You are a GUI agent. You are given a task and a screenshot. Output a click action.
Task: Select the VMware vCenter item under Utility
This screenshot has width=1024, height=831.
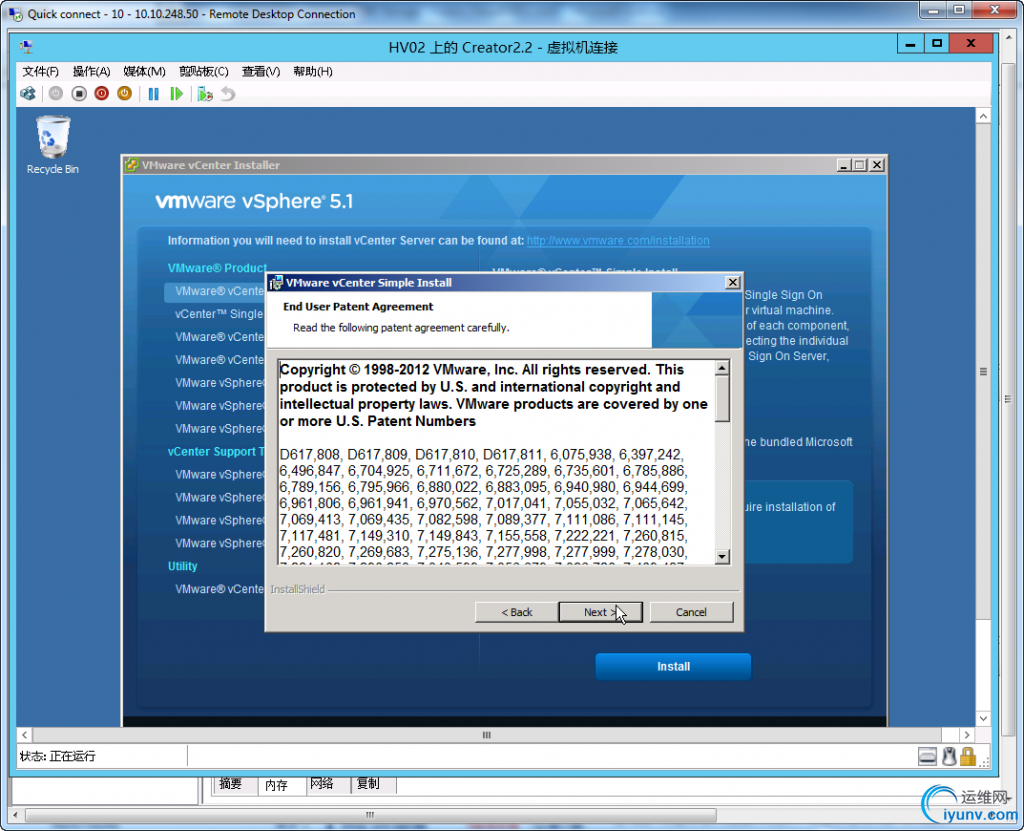click(x=219, y=589)
